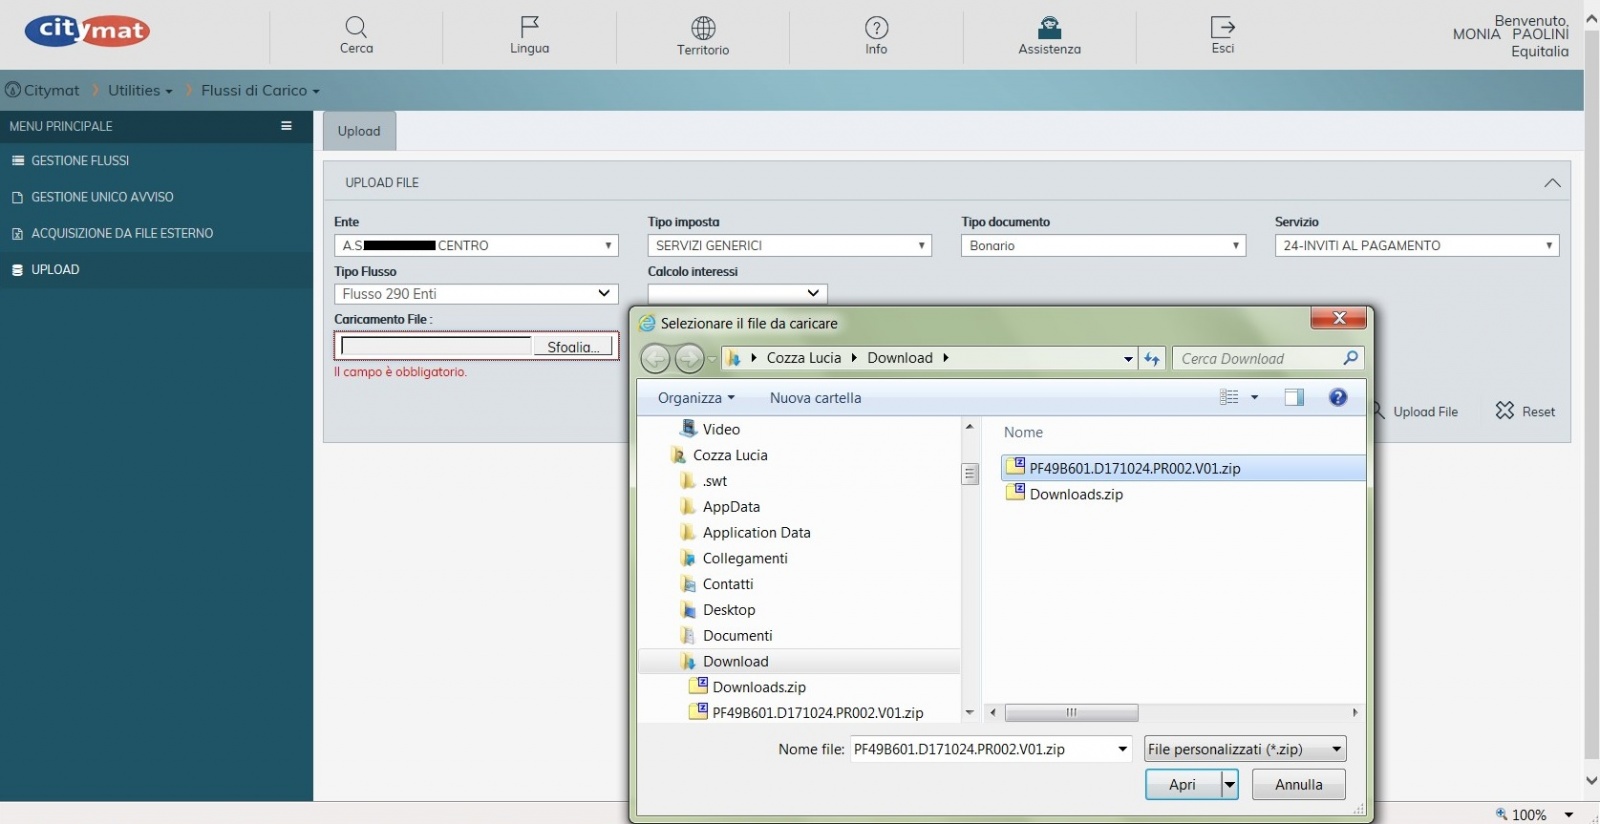Screen dimensions: 1600x824
Task: Open the Info question mark icon
Action: 876,28
